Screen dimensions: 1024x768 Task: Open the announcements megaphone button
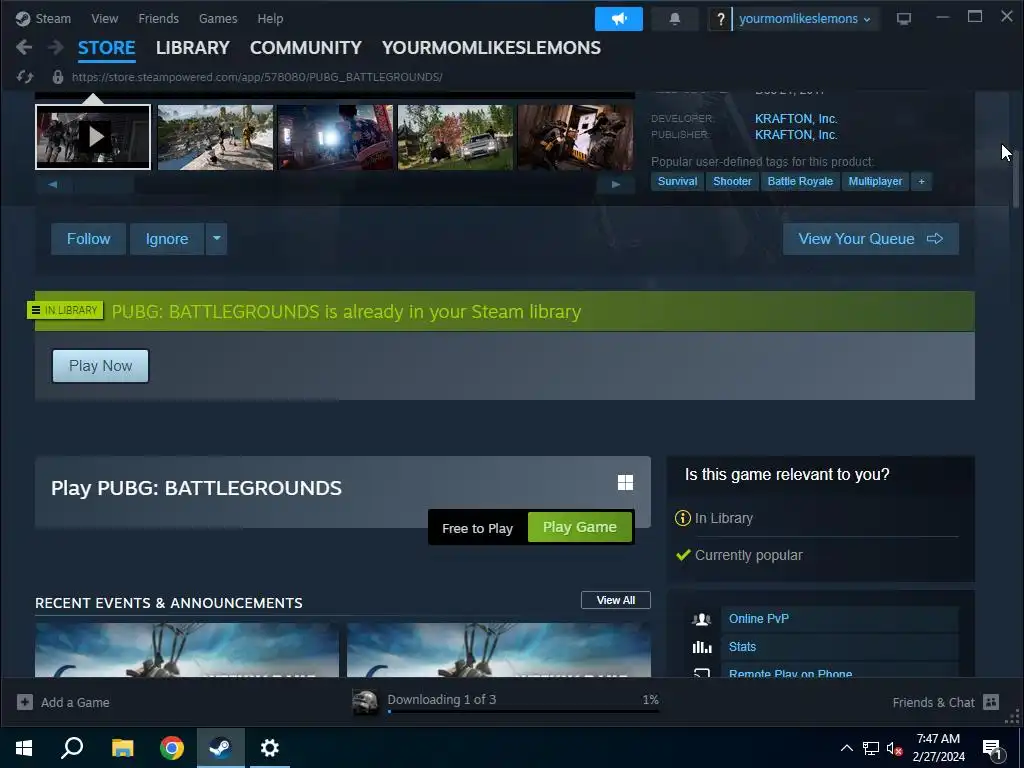click(x=618, y=19)
